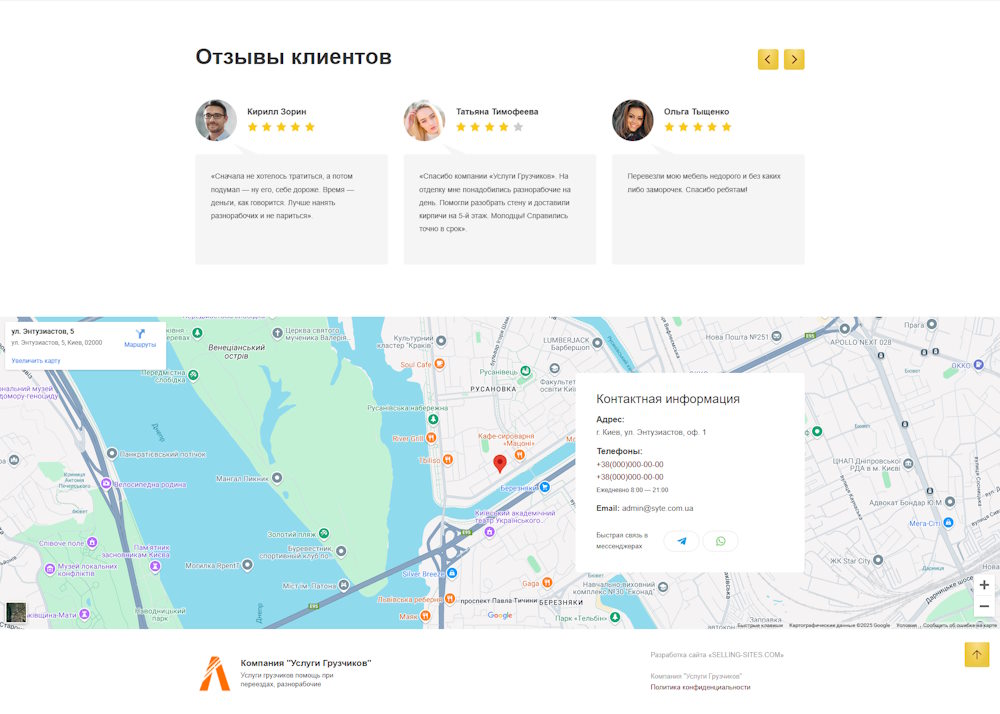The image size is (1000, 714).
Task: Open Татьяна Тимофеева's avatar photo
Action: pos(424,120)
